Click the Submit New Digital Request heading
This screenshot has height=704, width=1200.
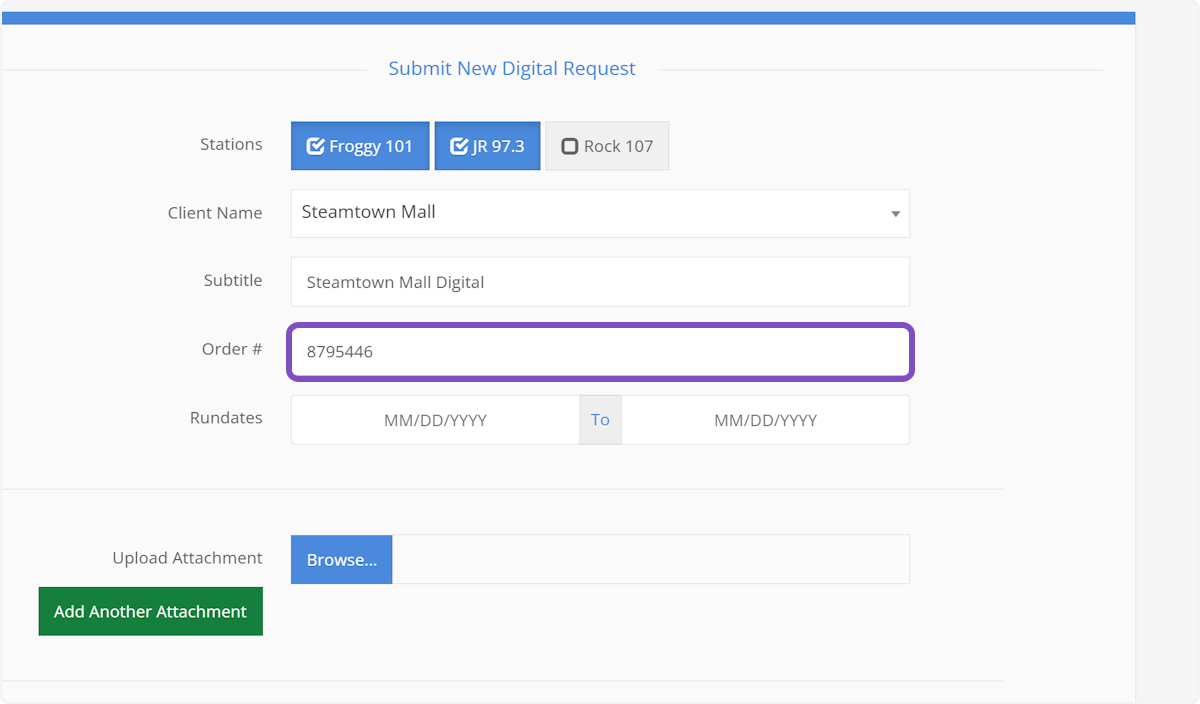pos(512,69)
